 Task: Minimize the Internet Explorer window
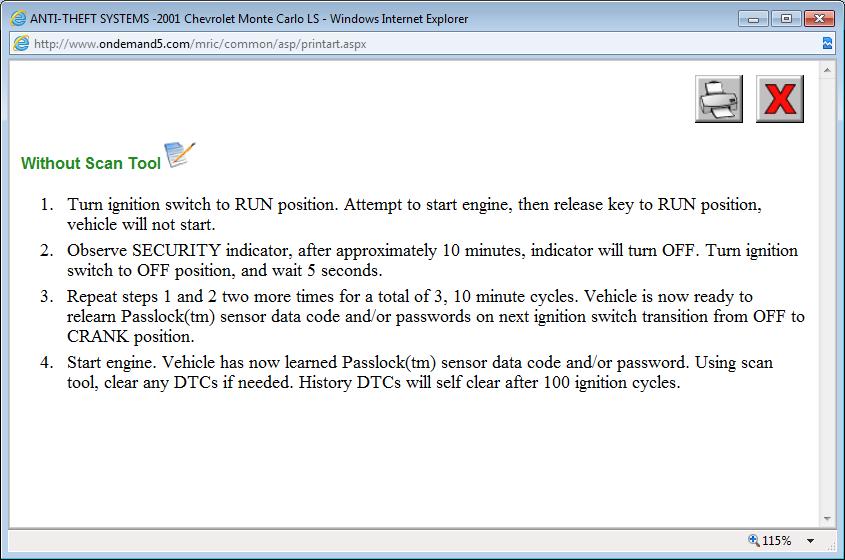pos(753,19)
